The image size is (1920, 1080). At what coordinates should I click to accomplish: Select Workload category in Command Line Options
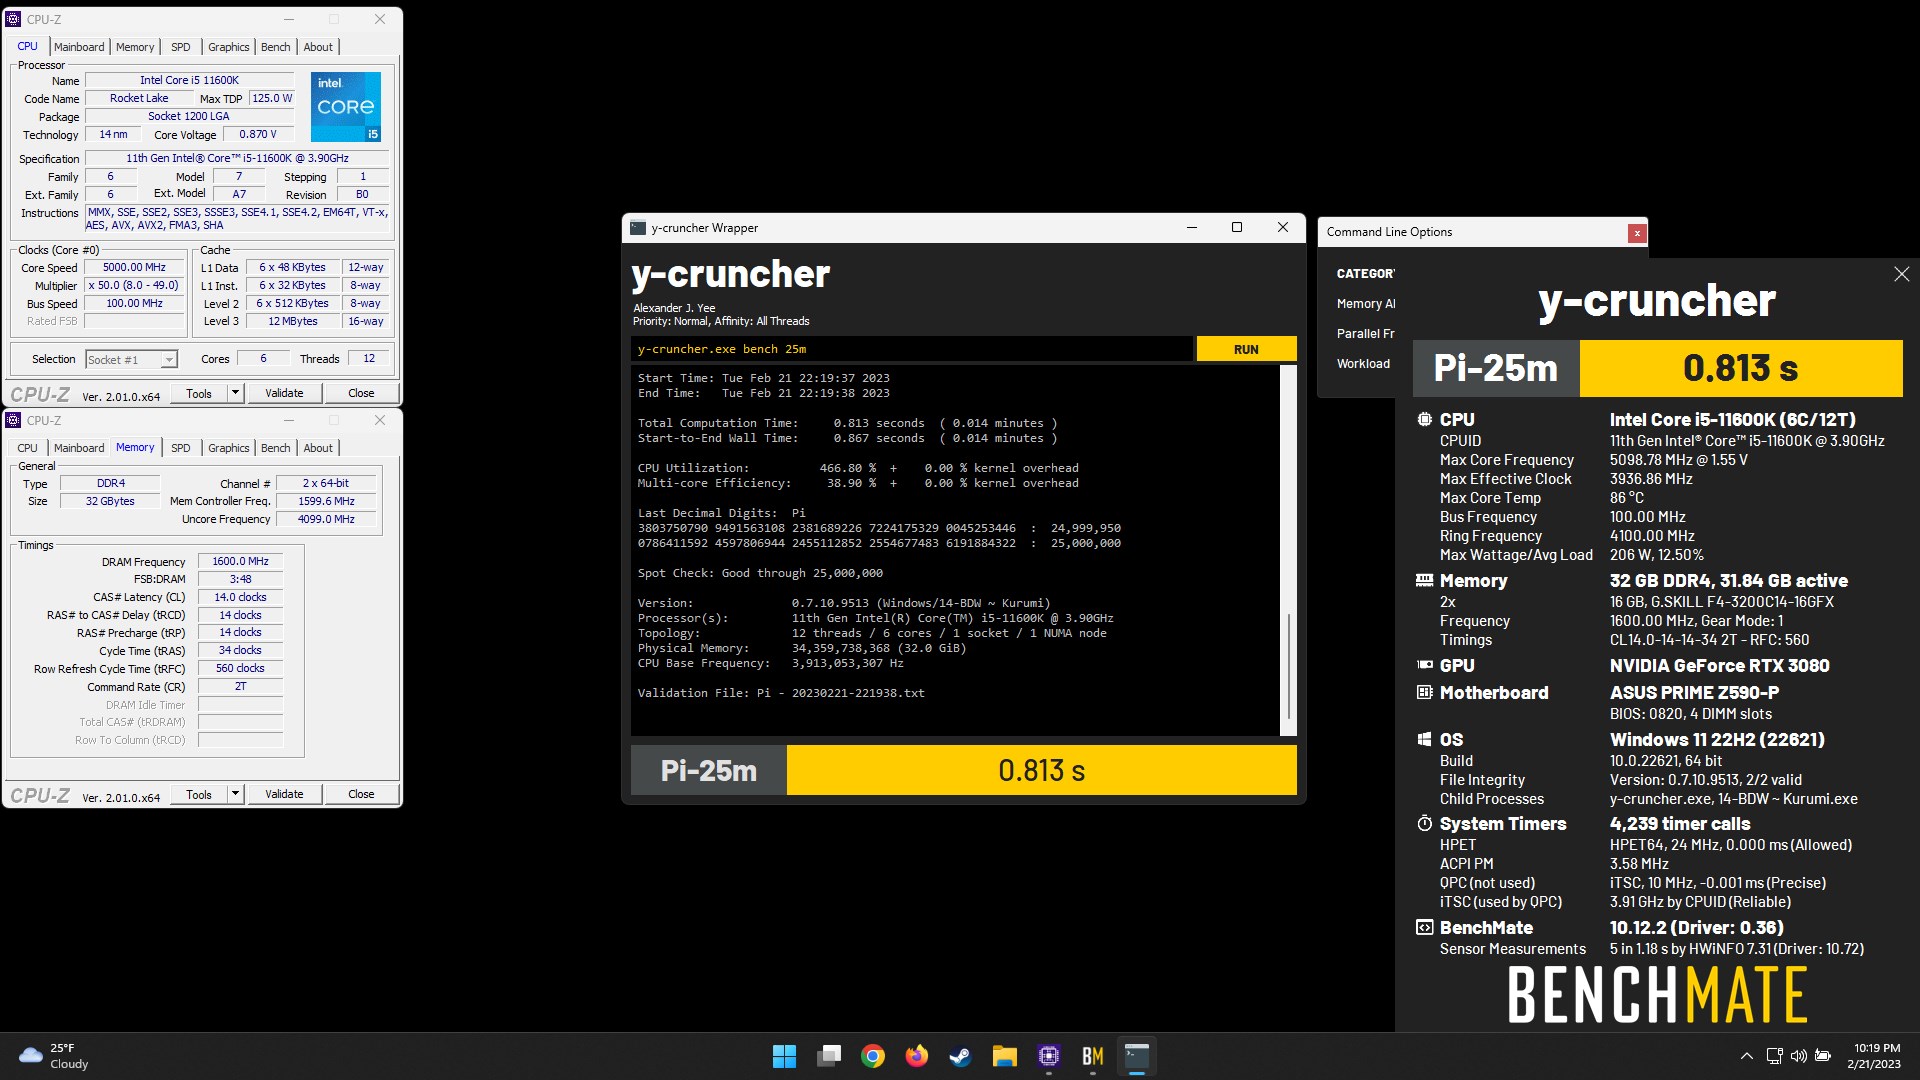coord(1363,364)
